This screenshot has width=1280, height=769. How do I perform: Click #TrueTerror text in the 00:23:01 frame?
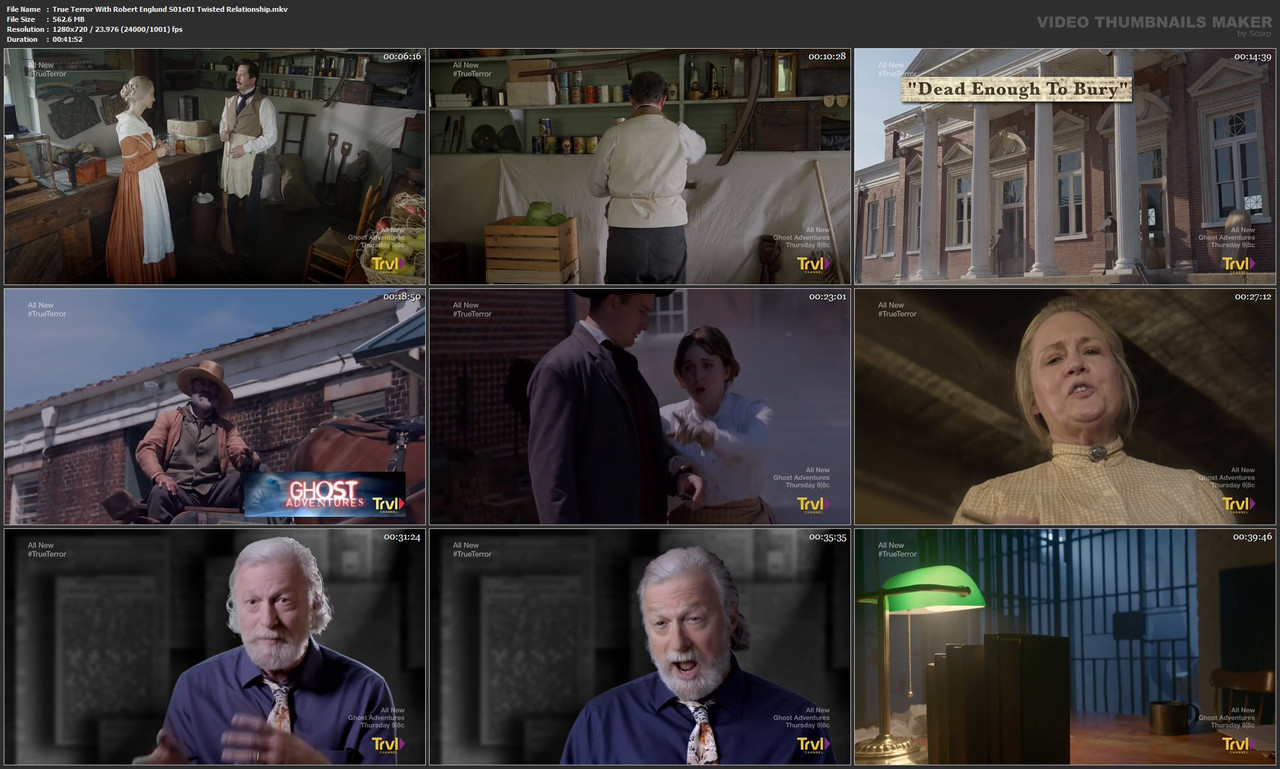[472, 314]
